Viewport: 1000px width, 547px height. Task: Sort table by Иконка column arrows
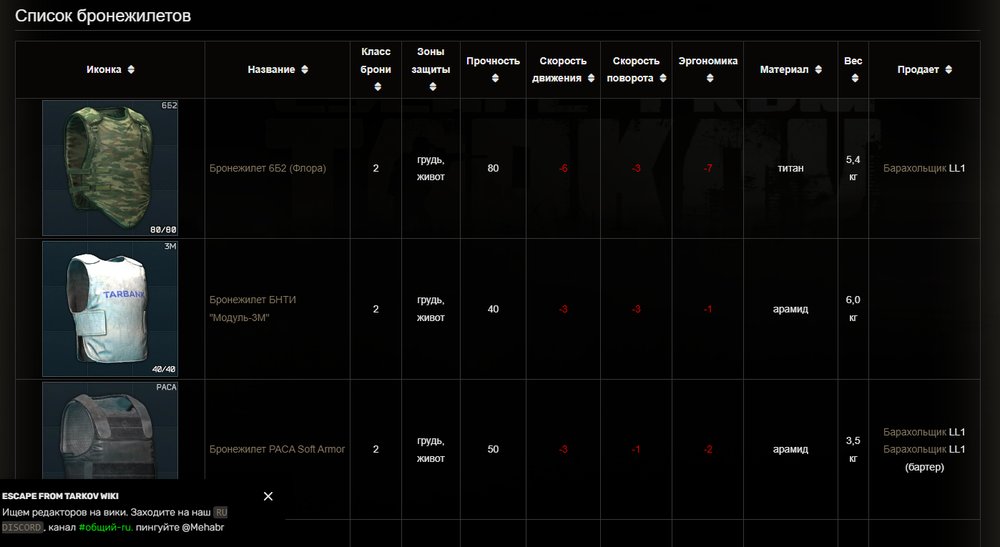[x=131, y=69]
